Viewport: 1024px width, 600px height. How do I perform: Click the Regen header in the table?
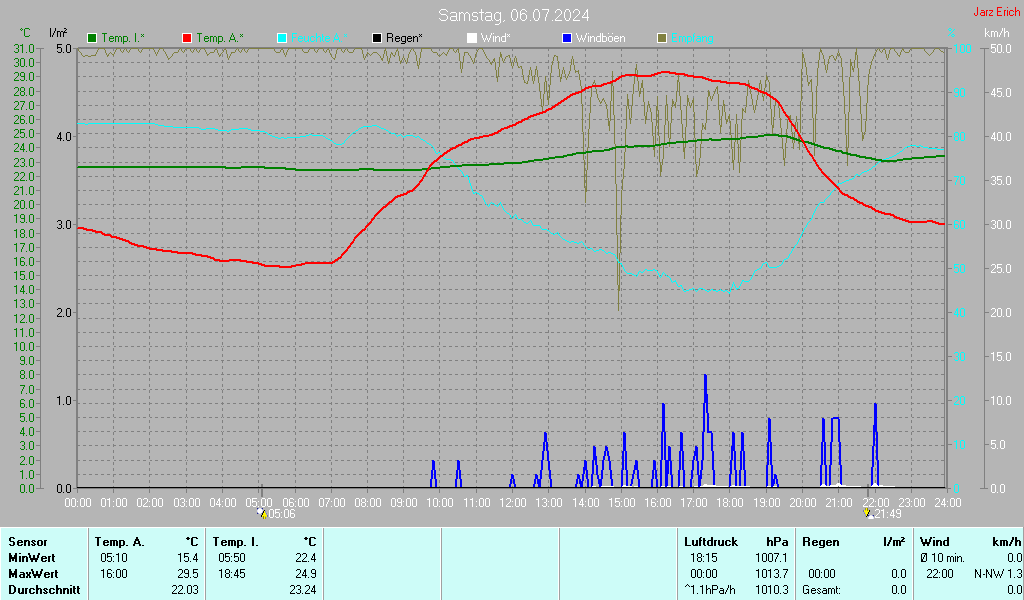pos(821,541)
